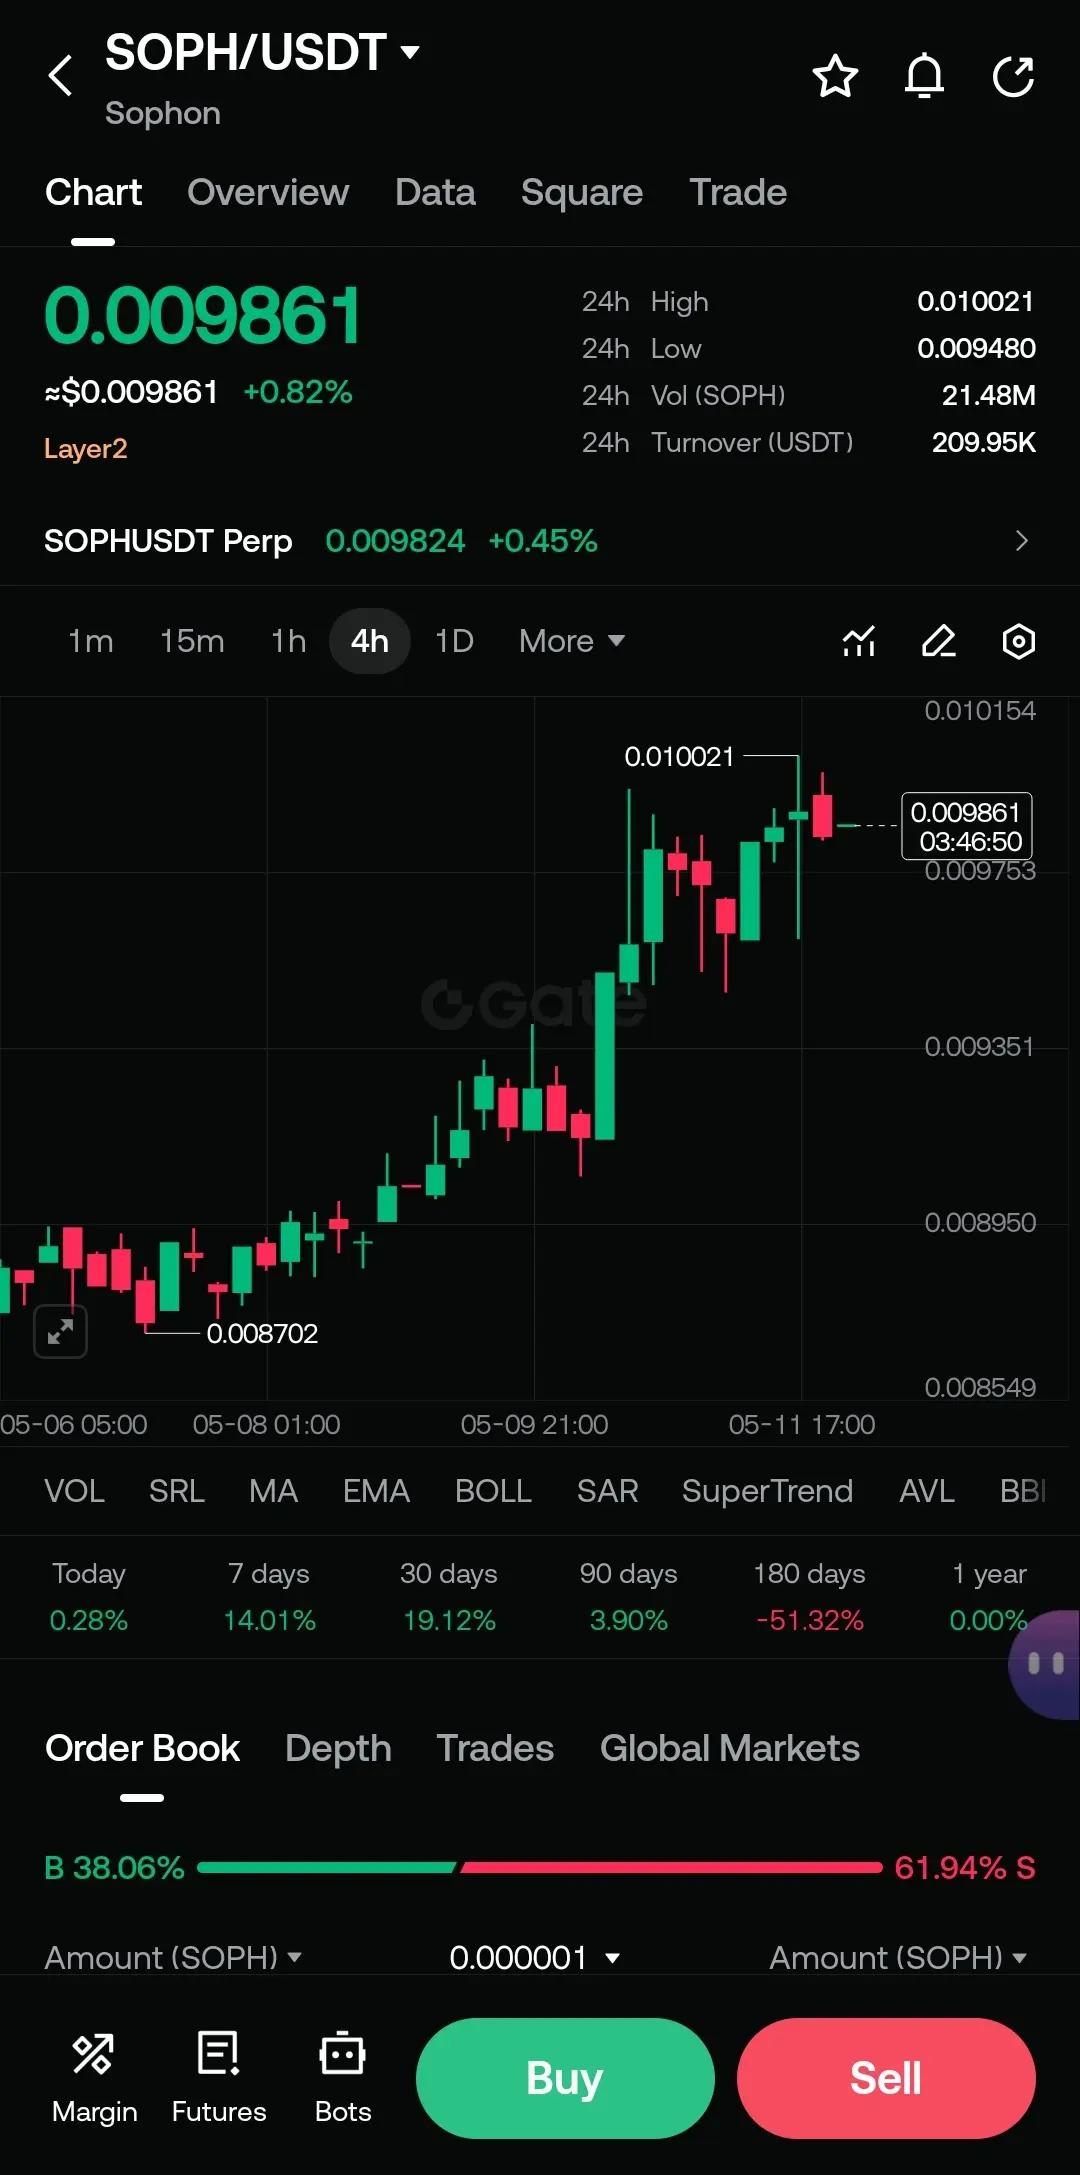Toggle the VOL indicator
The height and width of the screenshot is (2175, 1080).
click(74, 1491)
